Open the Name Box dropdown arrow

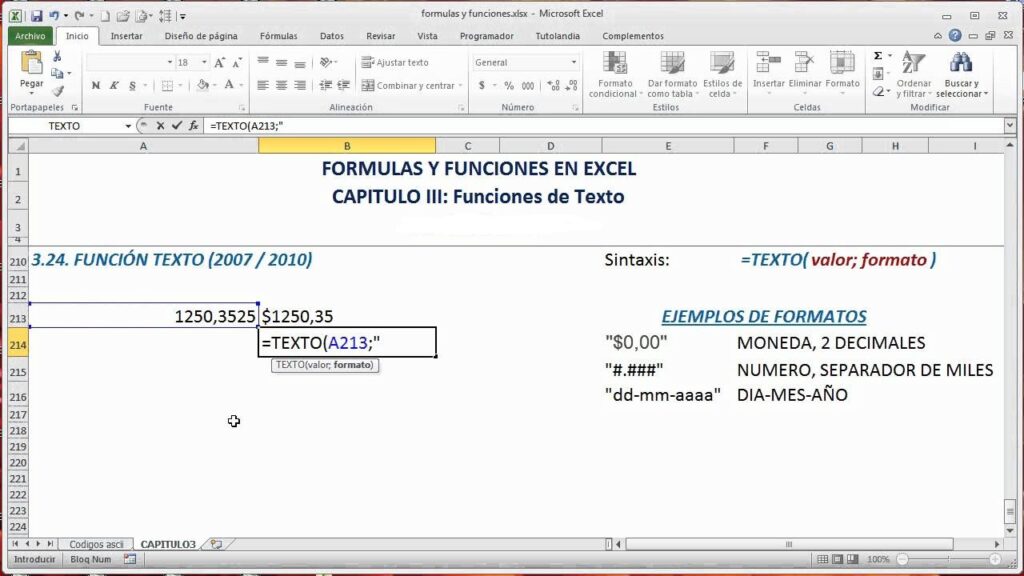tap(128, 126)
